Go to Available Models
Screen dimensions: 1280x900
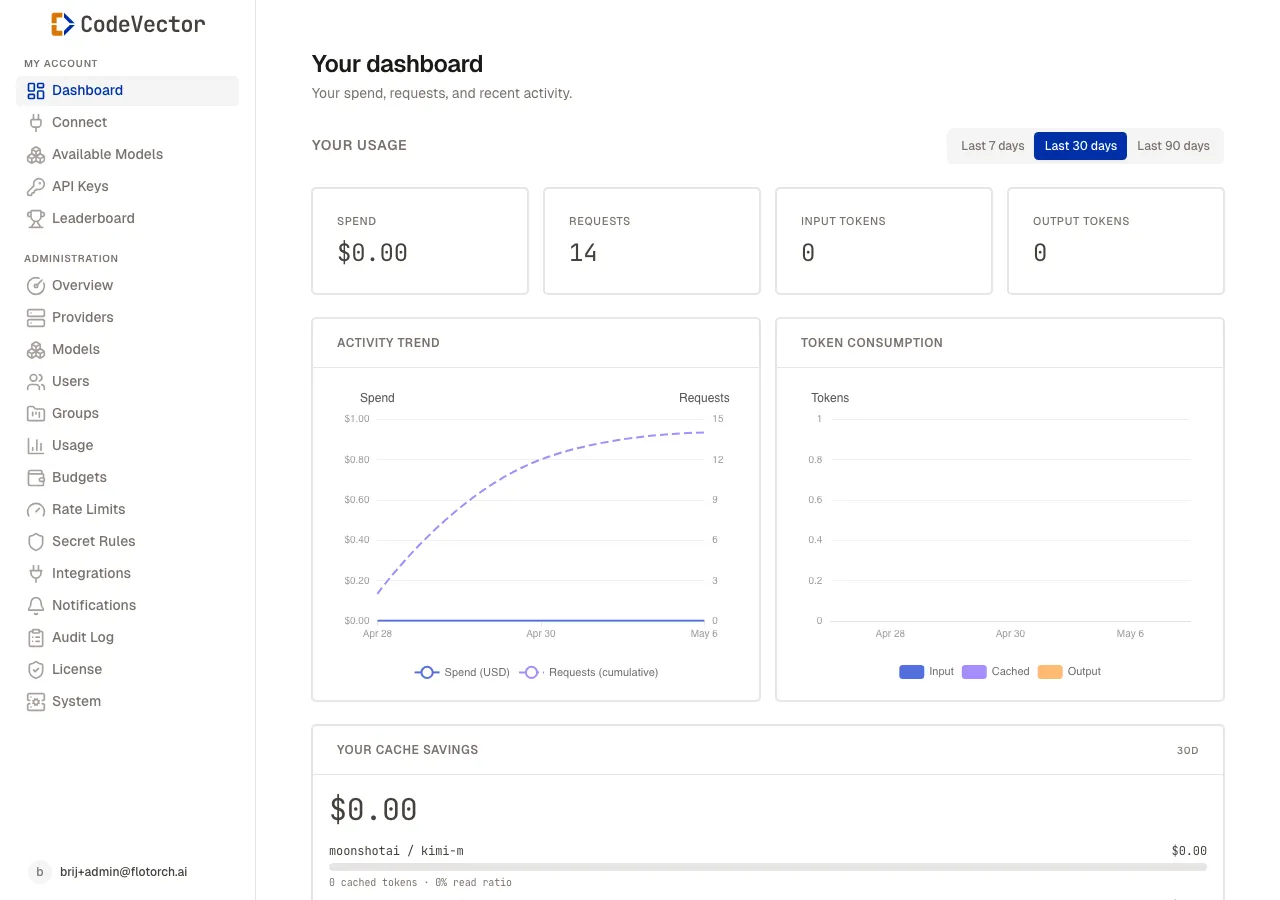click(x=127, y=155)
